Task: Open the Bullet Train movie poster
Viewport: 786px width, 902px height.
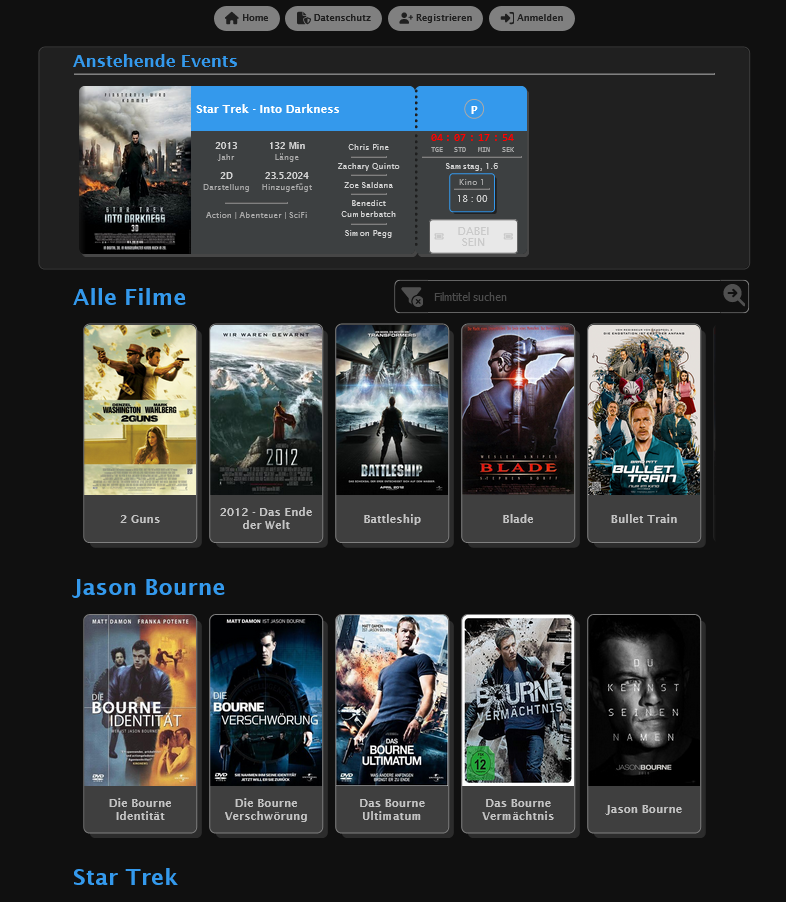Action: (644, 410)
